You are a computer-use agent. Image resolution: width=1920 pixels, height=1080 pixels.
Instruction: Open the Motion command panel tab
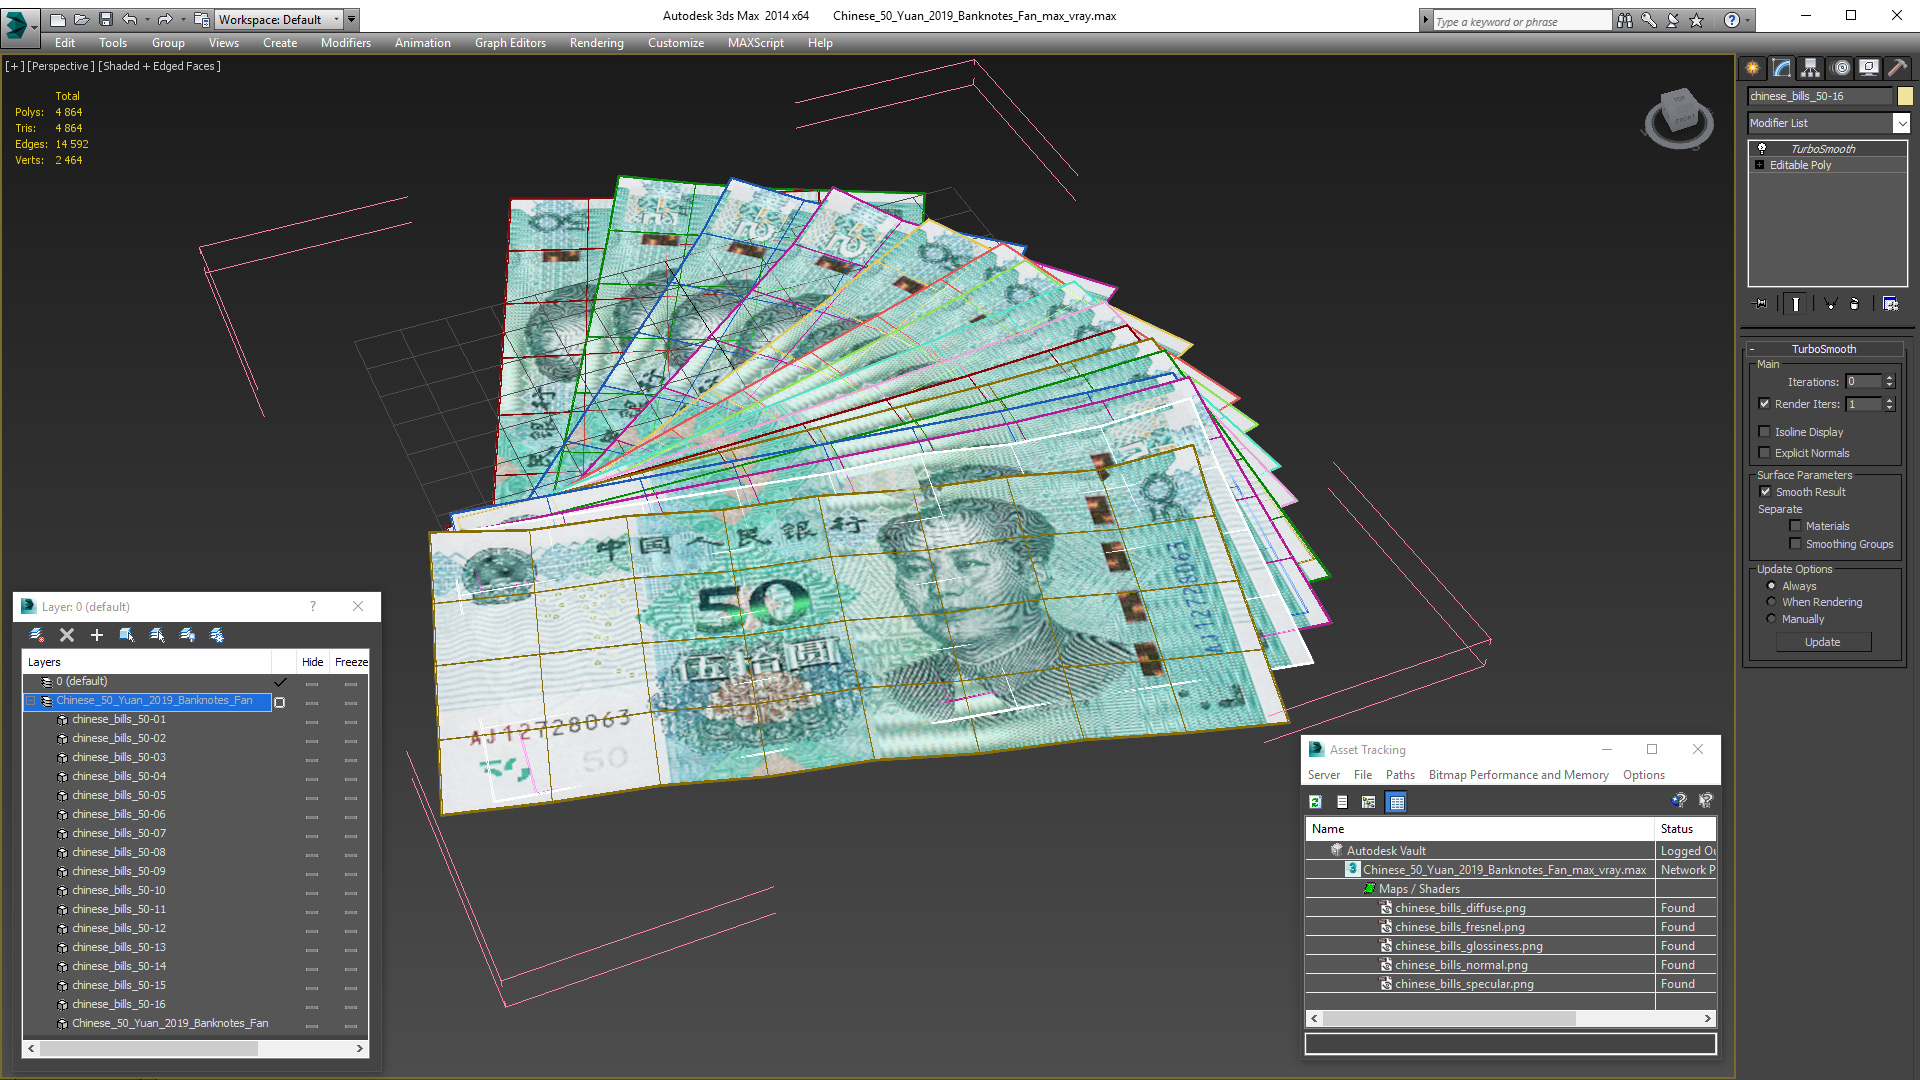[1840, 68]
